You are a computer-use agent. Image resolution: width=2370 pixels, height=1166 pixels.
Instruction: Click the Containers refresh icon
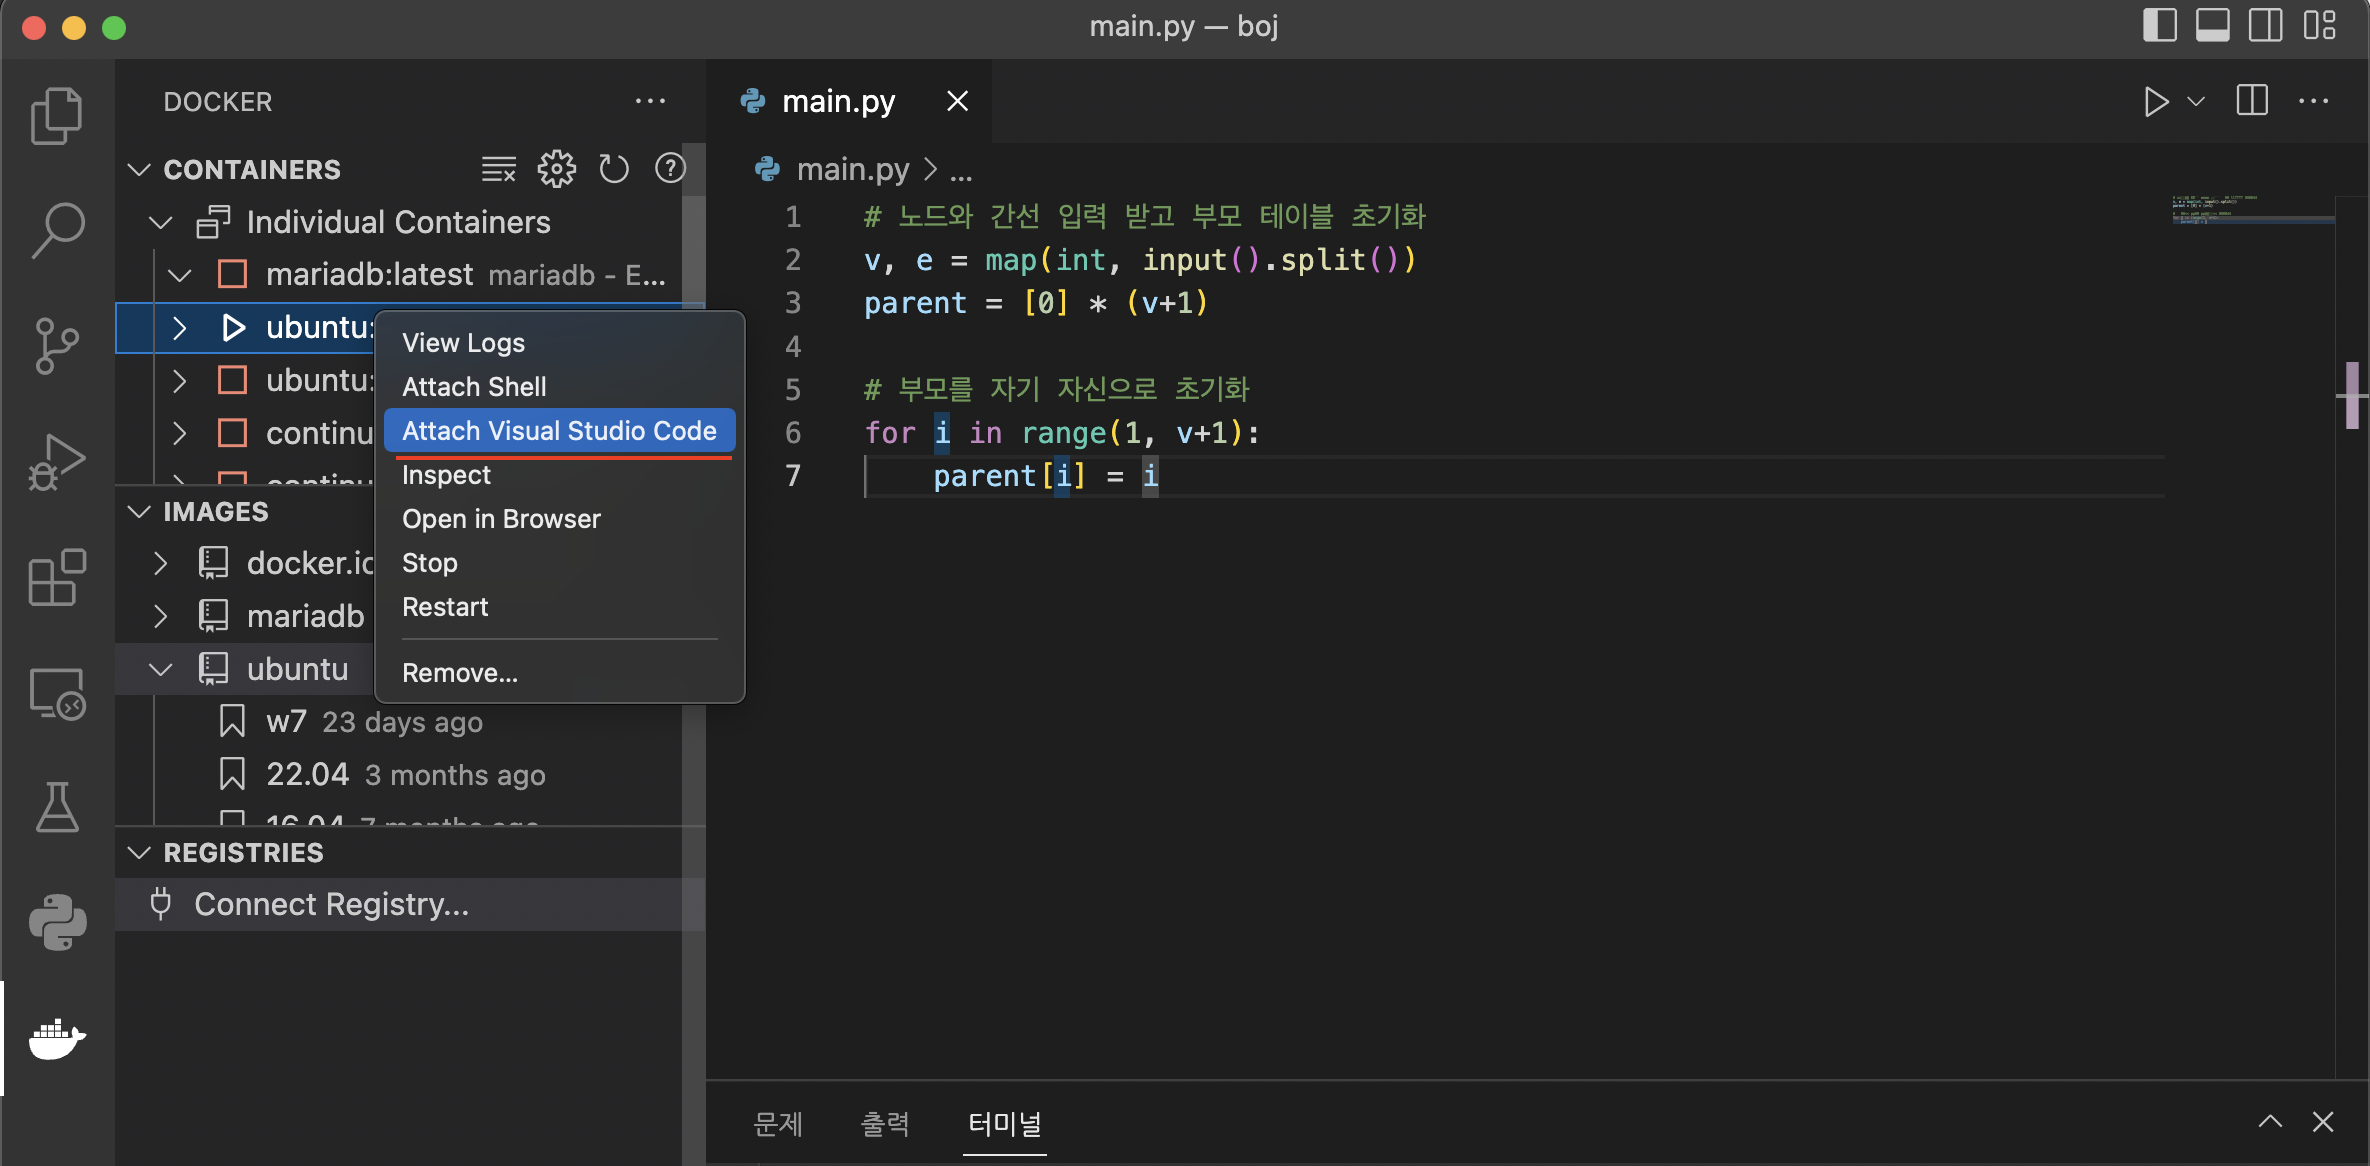(x=613, y=169)
